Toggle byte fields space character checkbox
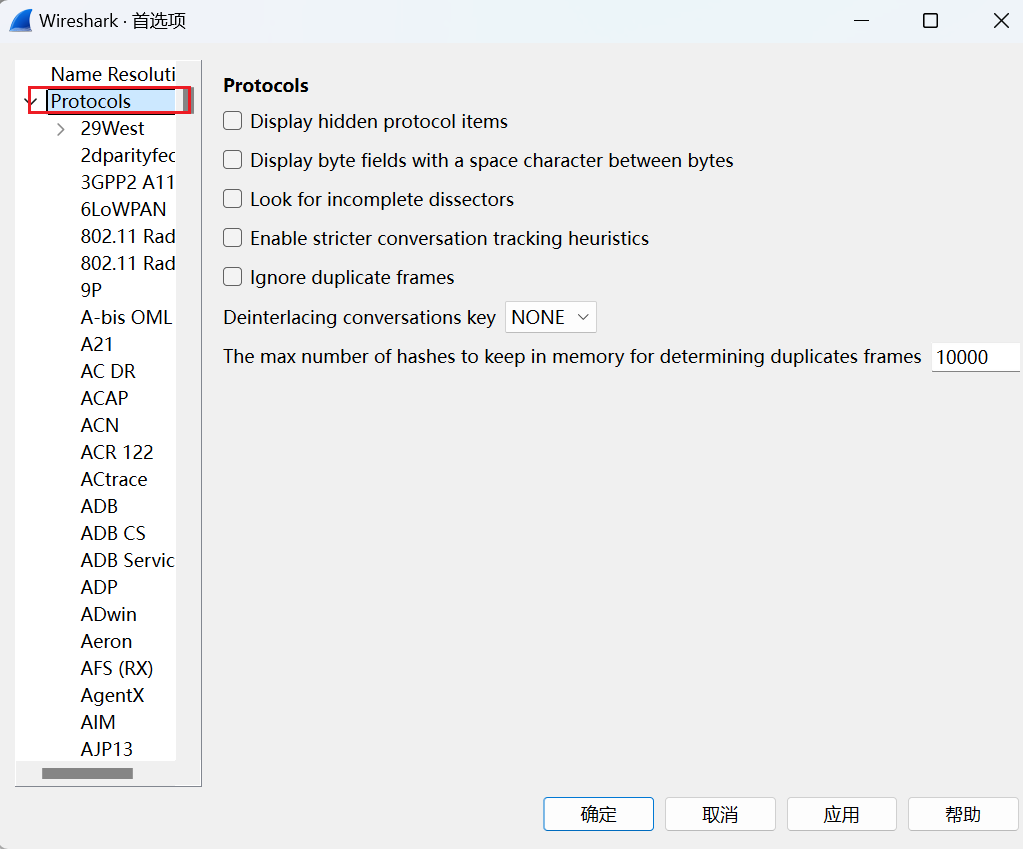Viewport: 1023px width, 849px height. 233,160
